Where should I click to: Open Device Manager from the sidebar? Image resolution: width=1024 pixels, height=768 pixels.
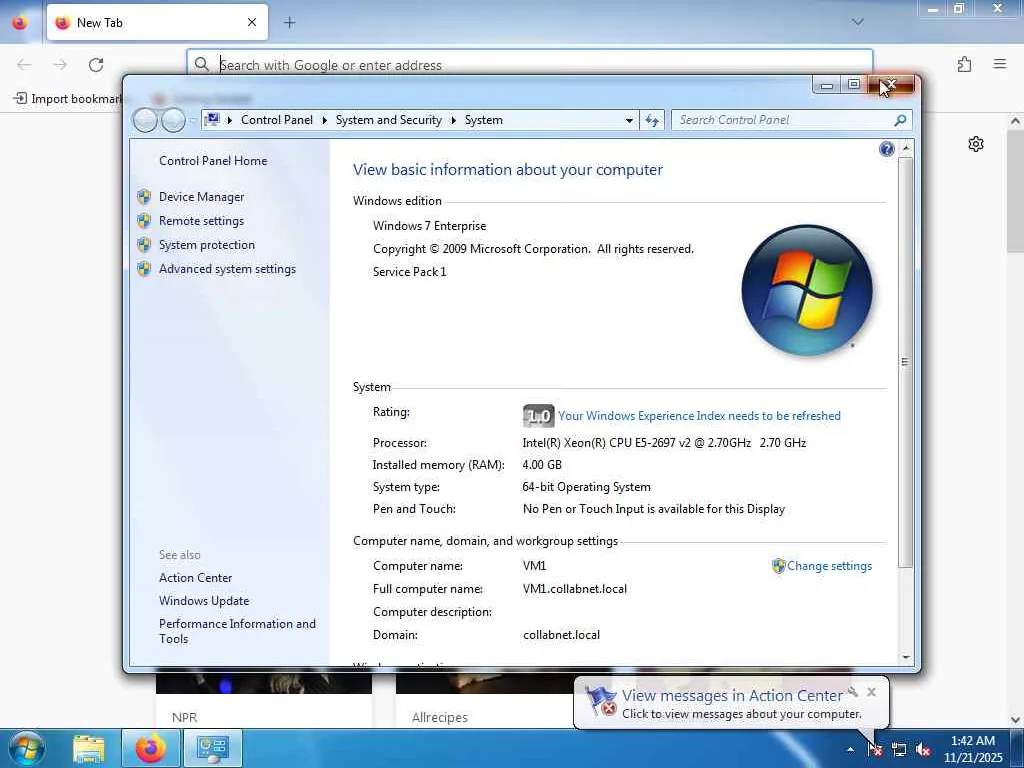(x=201, y=197)
